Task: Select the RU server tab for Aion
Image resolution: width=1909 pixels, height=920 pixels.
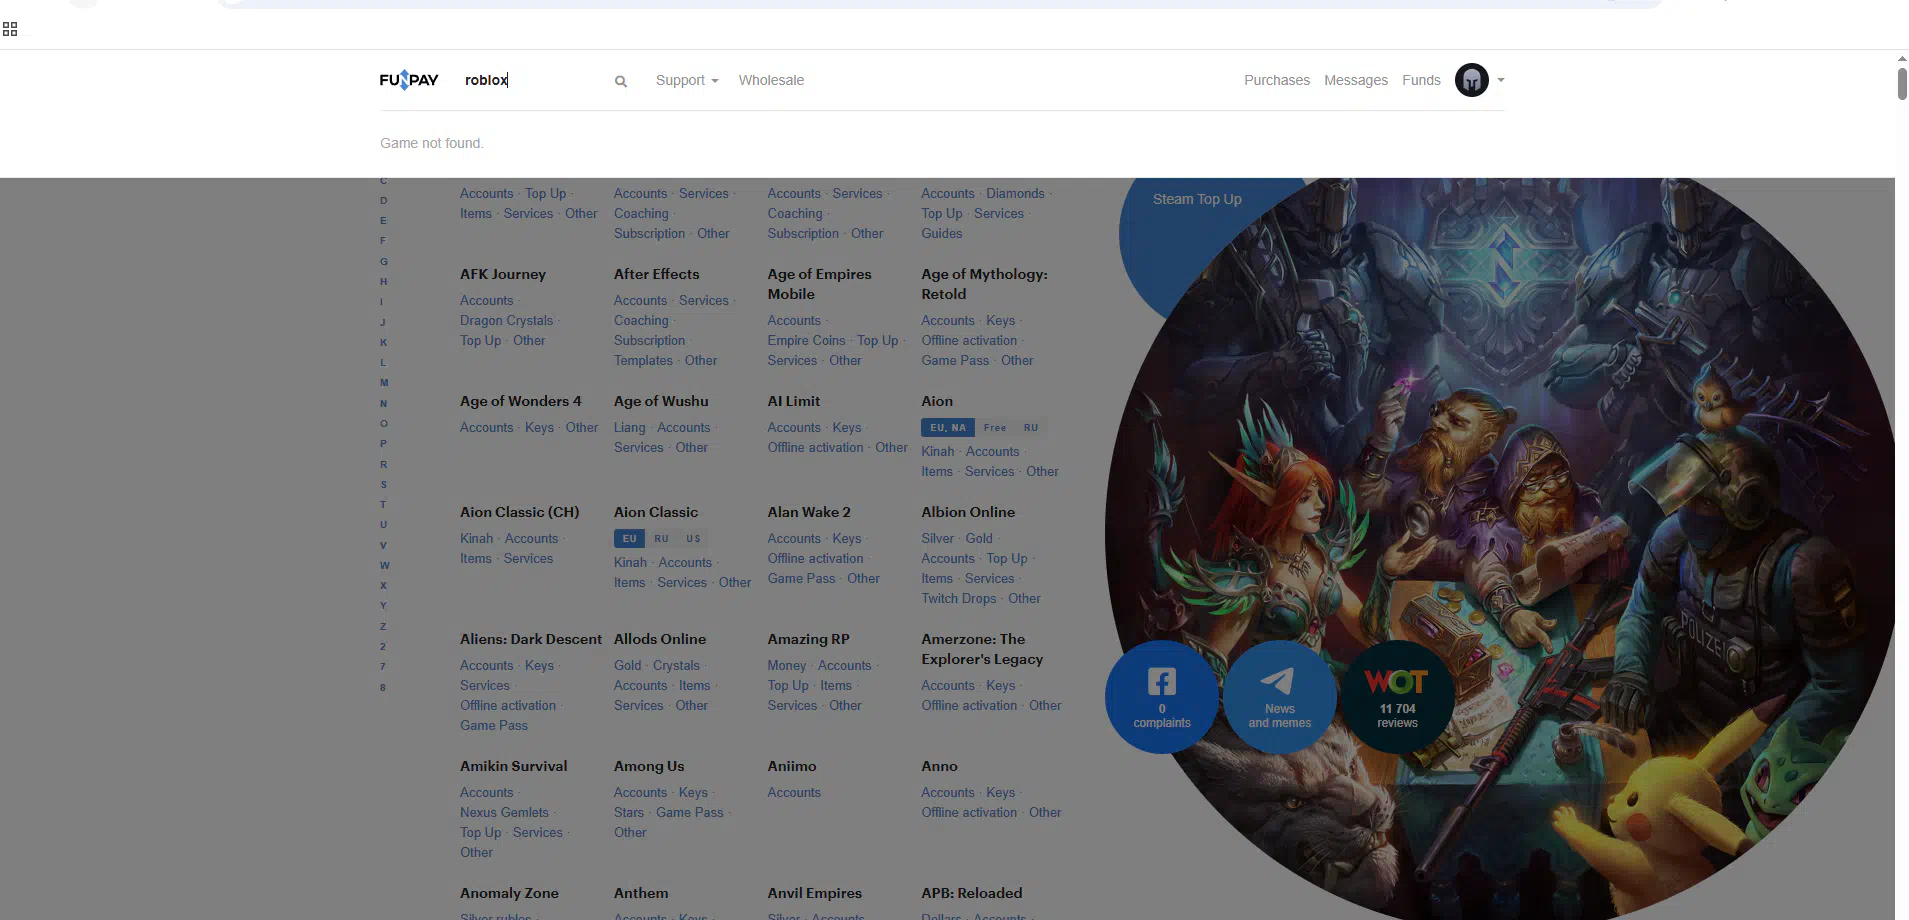Action: 1031,428
